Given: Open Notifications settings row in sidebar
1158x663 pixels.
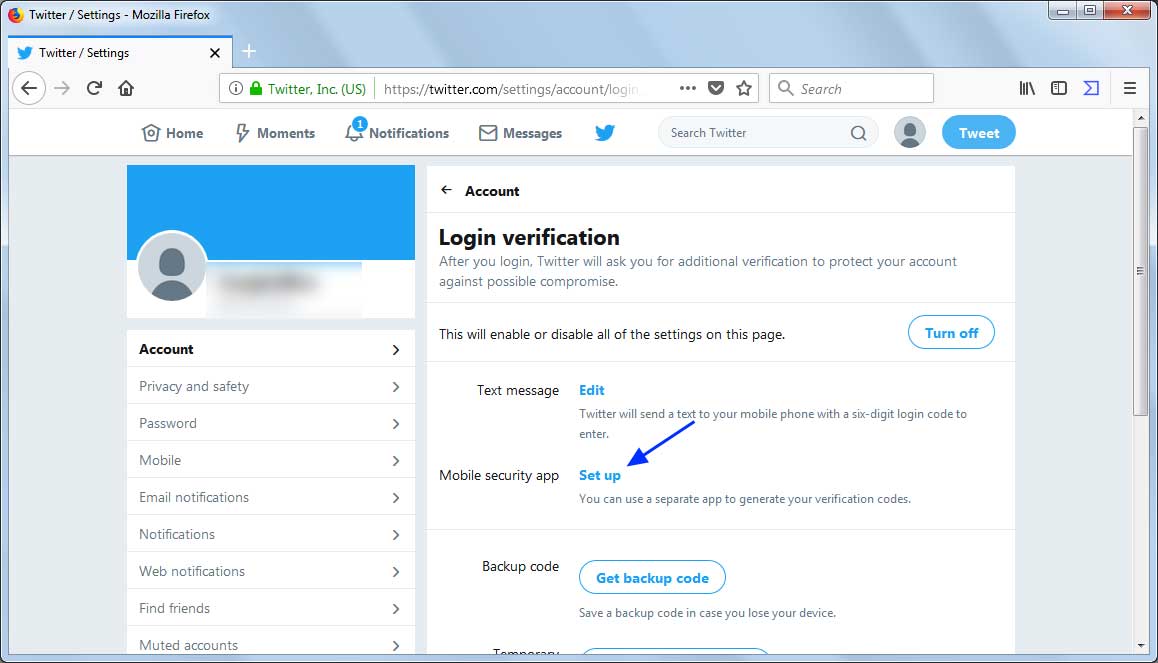Looking at the screenshot, I should click(x=270, y=534).
